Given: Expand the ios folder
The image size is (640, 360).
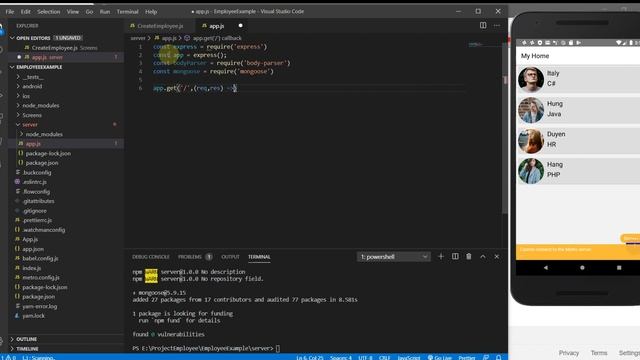Looking at the screenshot, I should (x=26, y=96).
